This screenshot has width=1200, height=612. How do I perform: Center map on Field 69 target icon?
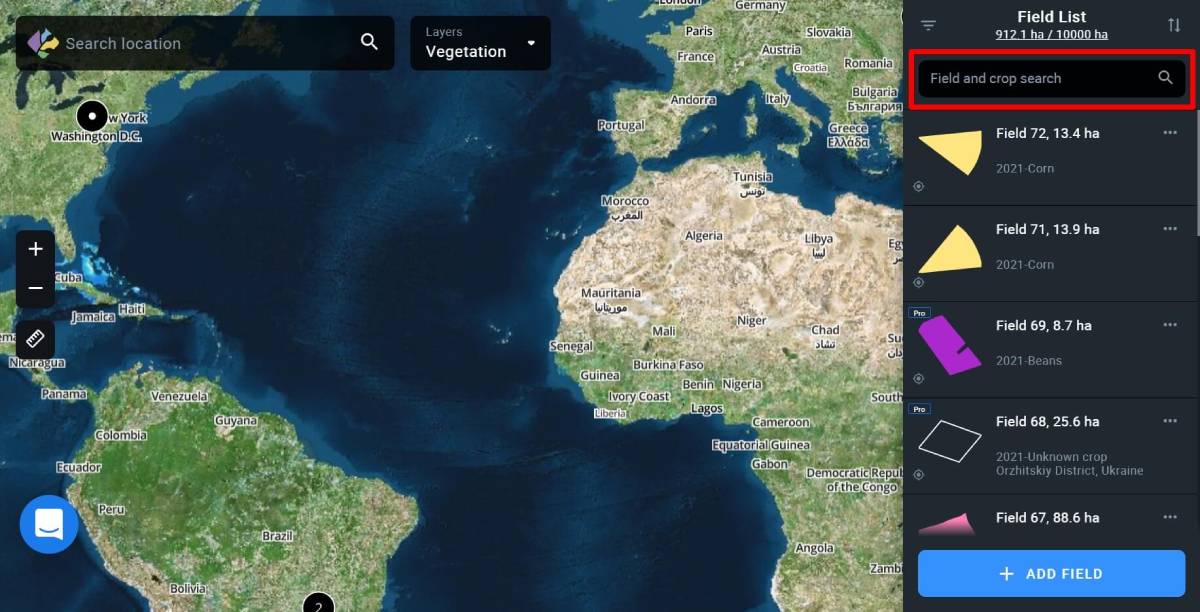pos(919,378)
